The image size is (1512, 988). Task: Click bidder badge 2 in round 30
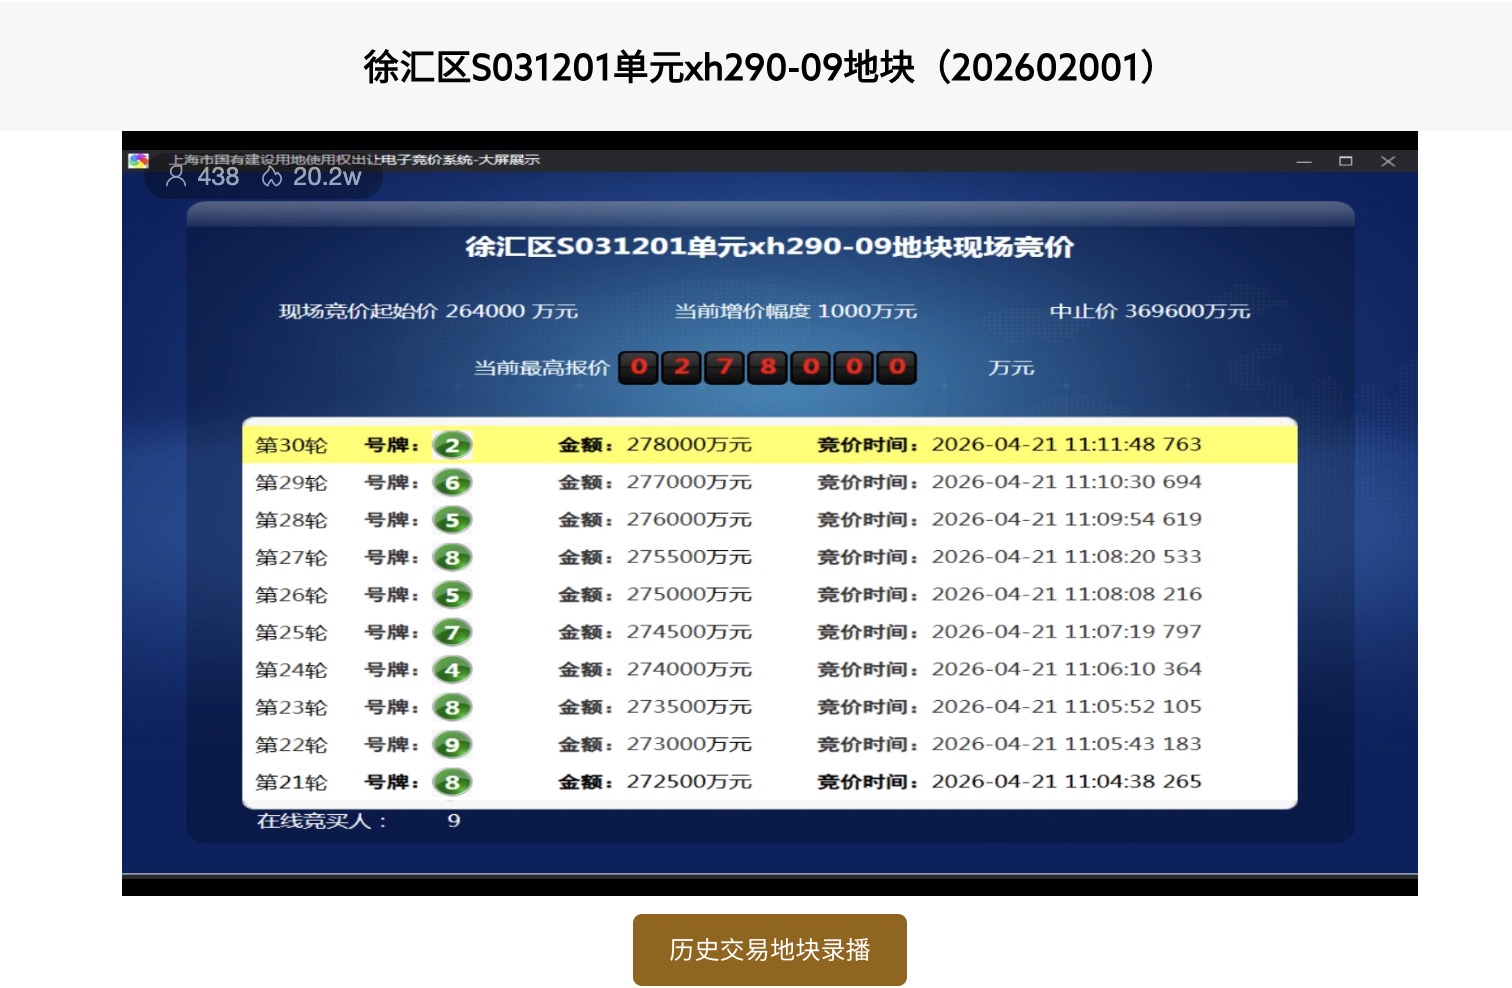[x=452, y=445]
